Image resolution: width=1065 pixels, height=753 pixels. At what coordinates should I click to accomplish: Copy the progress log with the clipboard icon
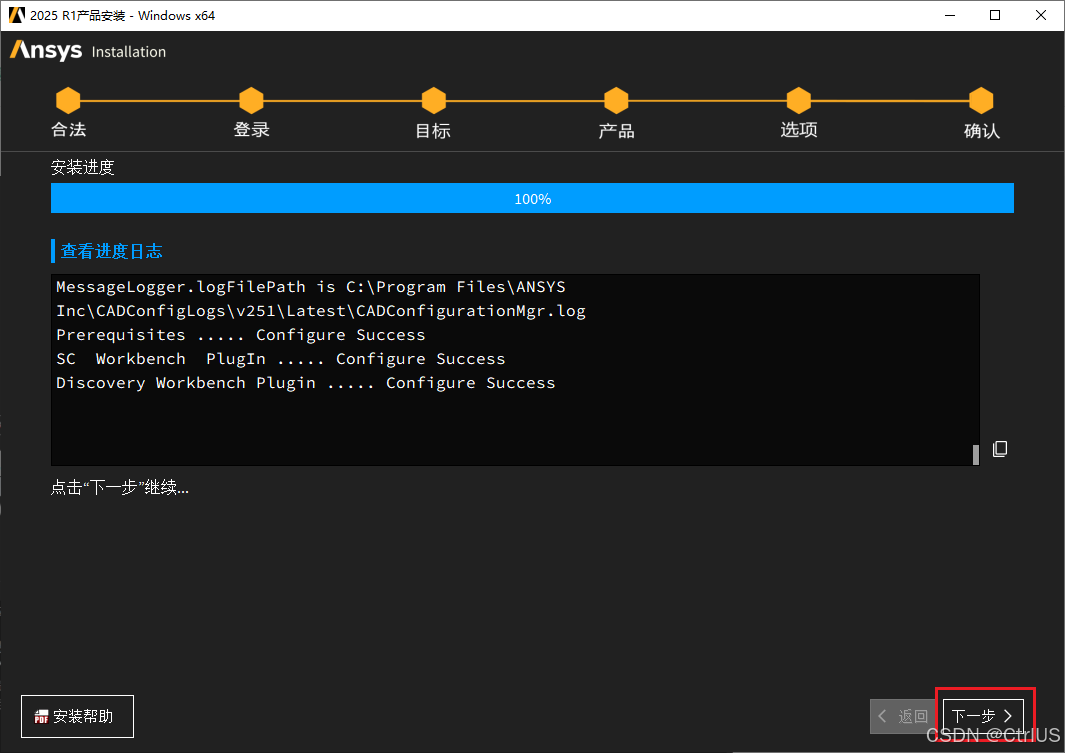click(1000, 449)
